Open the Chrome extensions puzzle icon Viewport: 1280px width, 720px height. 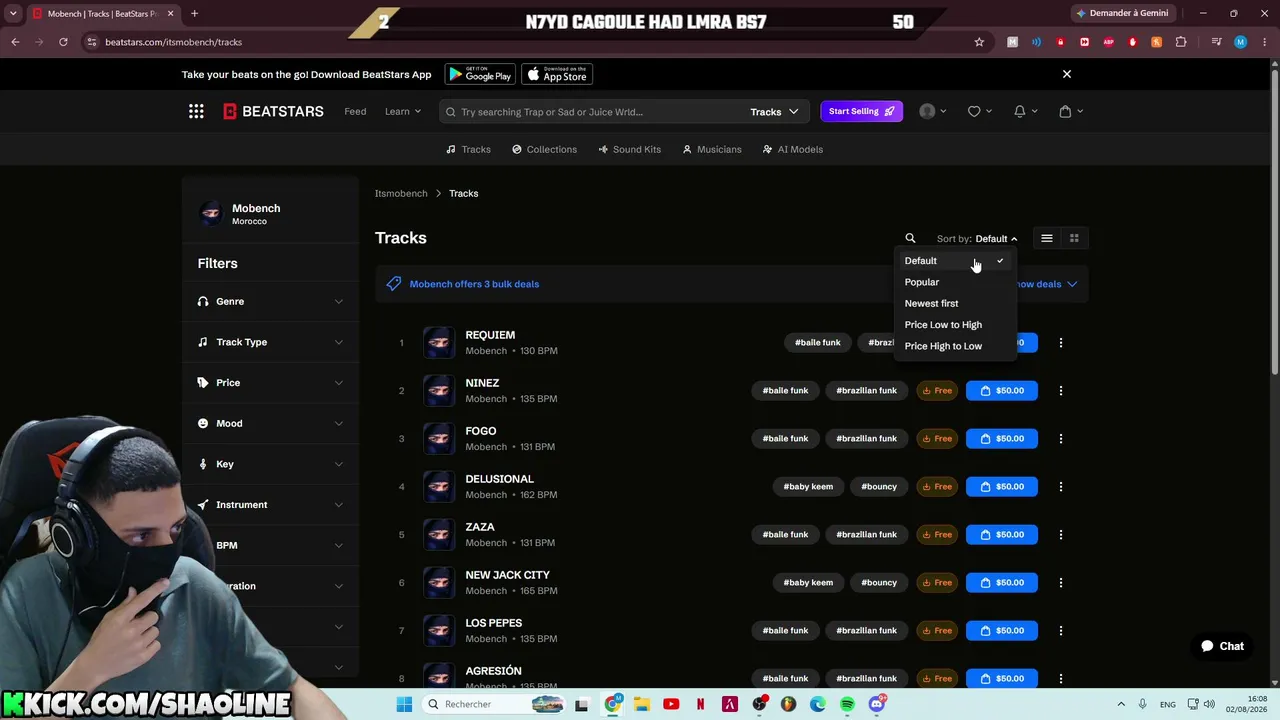[1181, 42]
